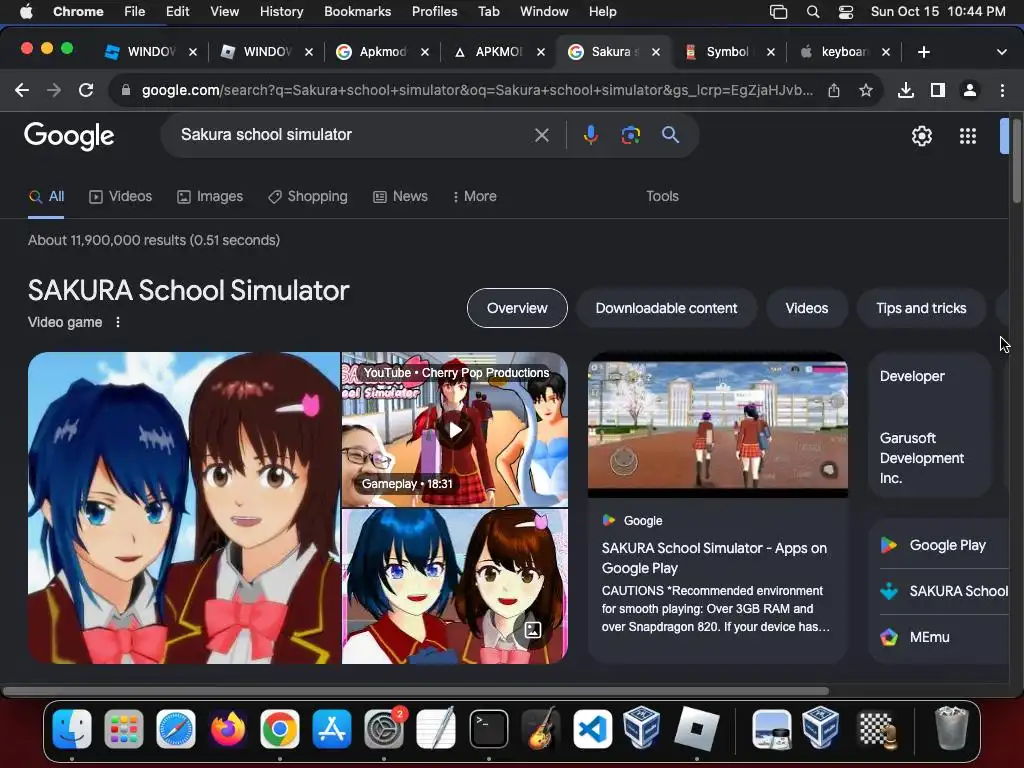Screen dimensions: 1024x768
Task: Click the browser forward arrow
Action: pyautogui.click(x=54, y=90)
